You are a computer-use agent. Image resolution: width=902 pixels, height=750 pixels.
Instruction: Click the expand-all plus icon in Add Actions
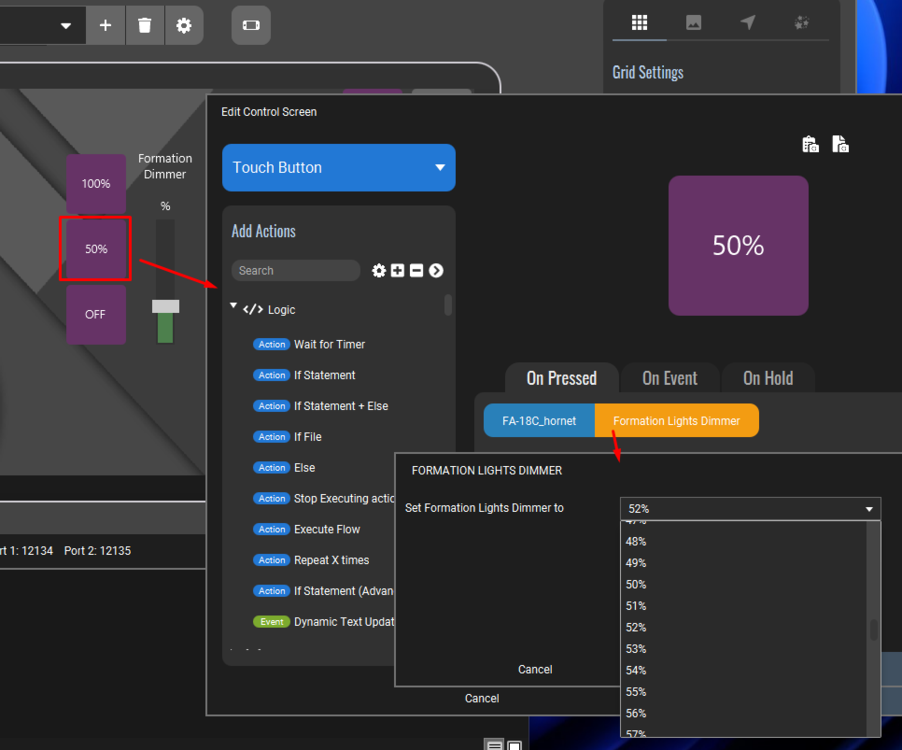(398, 270)
